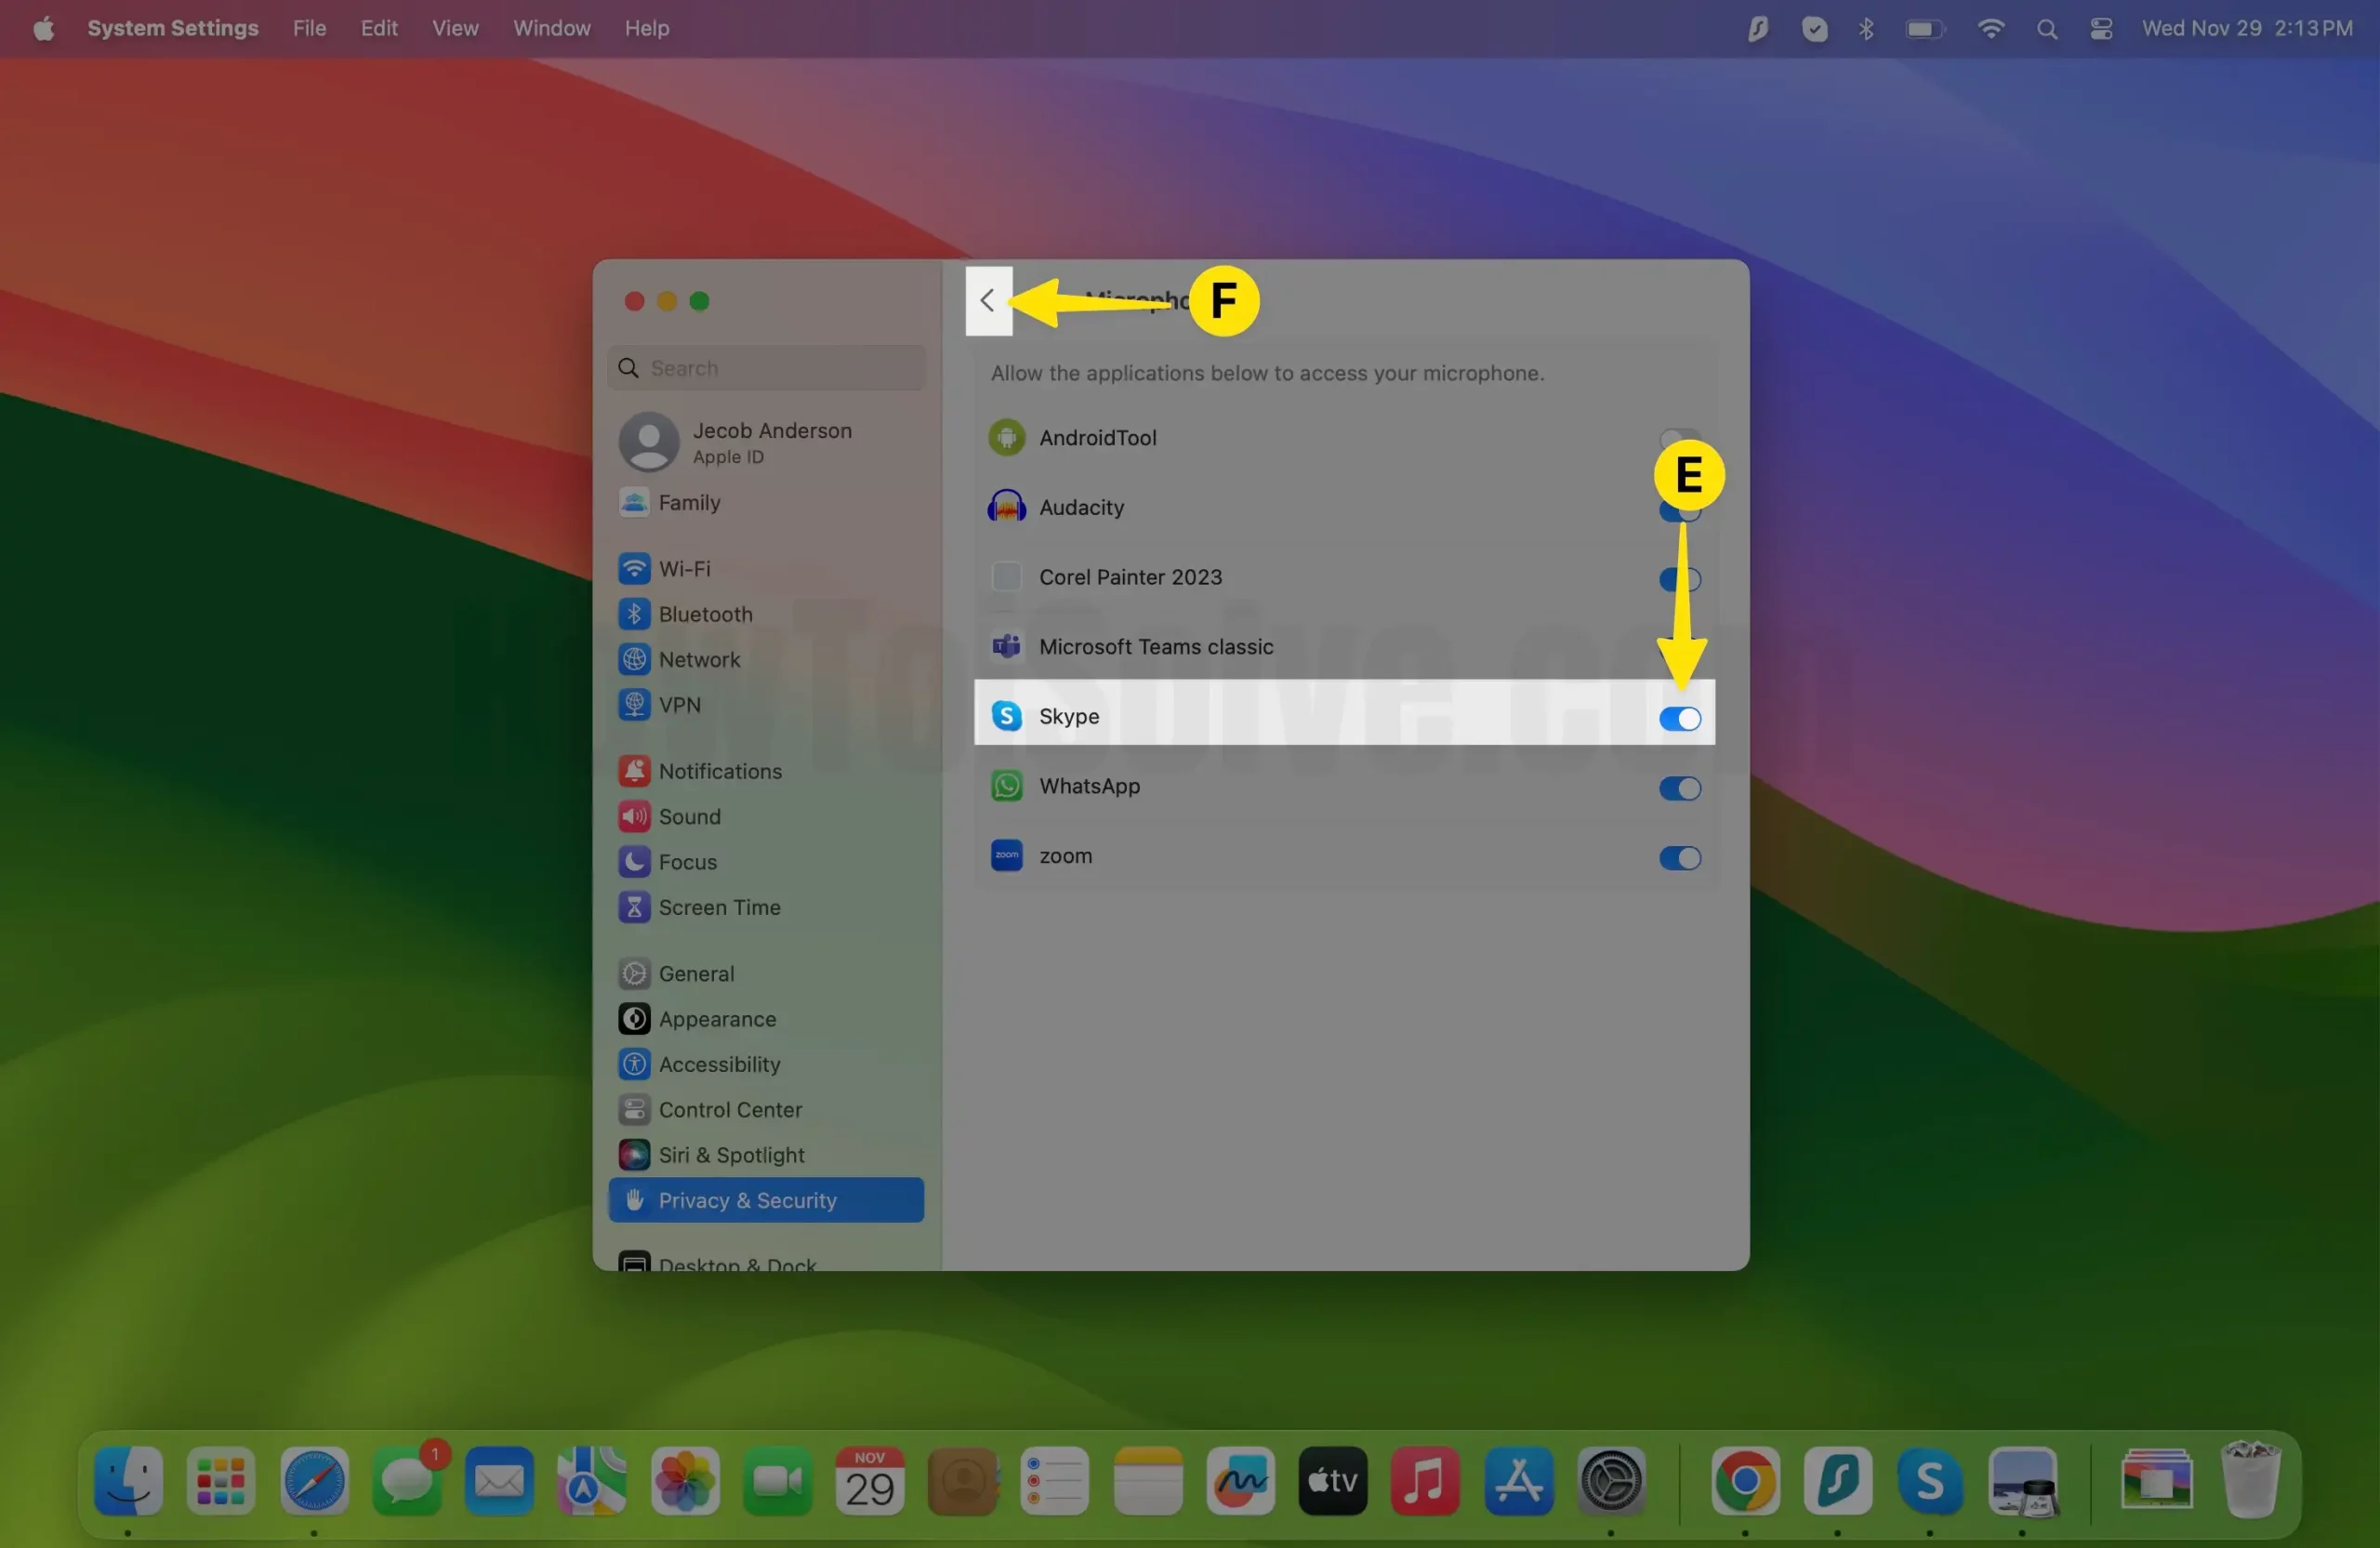Go to Sound settings
This screenshot has height=1548, width=2380.
(688, 816)
